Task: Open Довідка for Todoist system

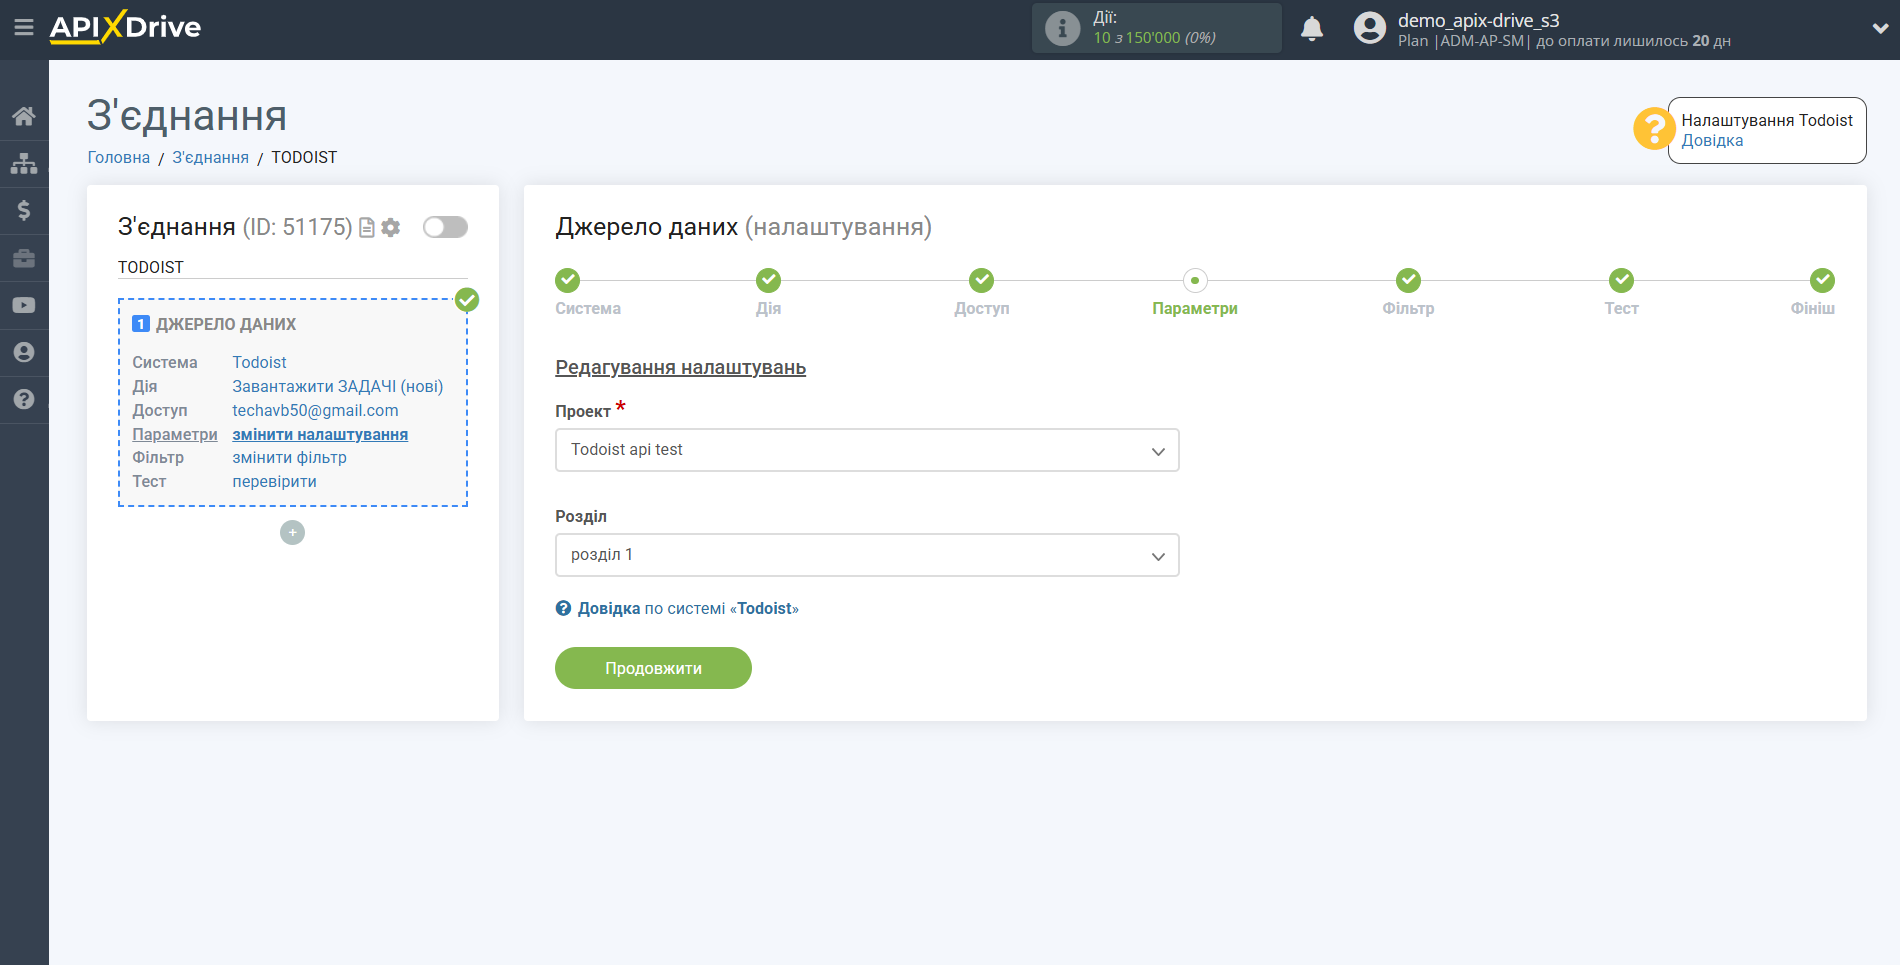Action: (x=688, y=608)
